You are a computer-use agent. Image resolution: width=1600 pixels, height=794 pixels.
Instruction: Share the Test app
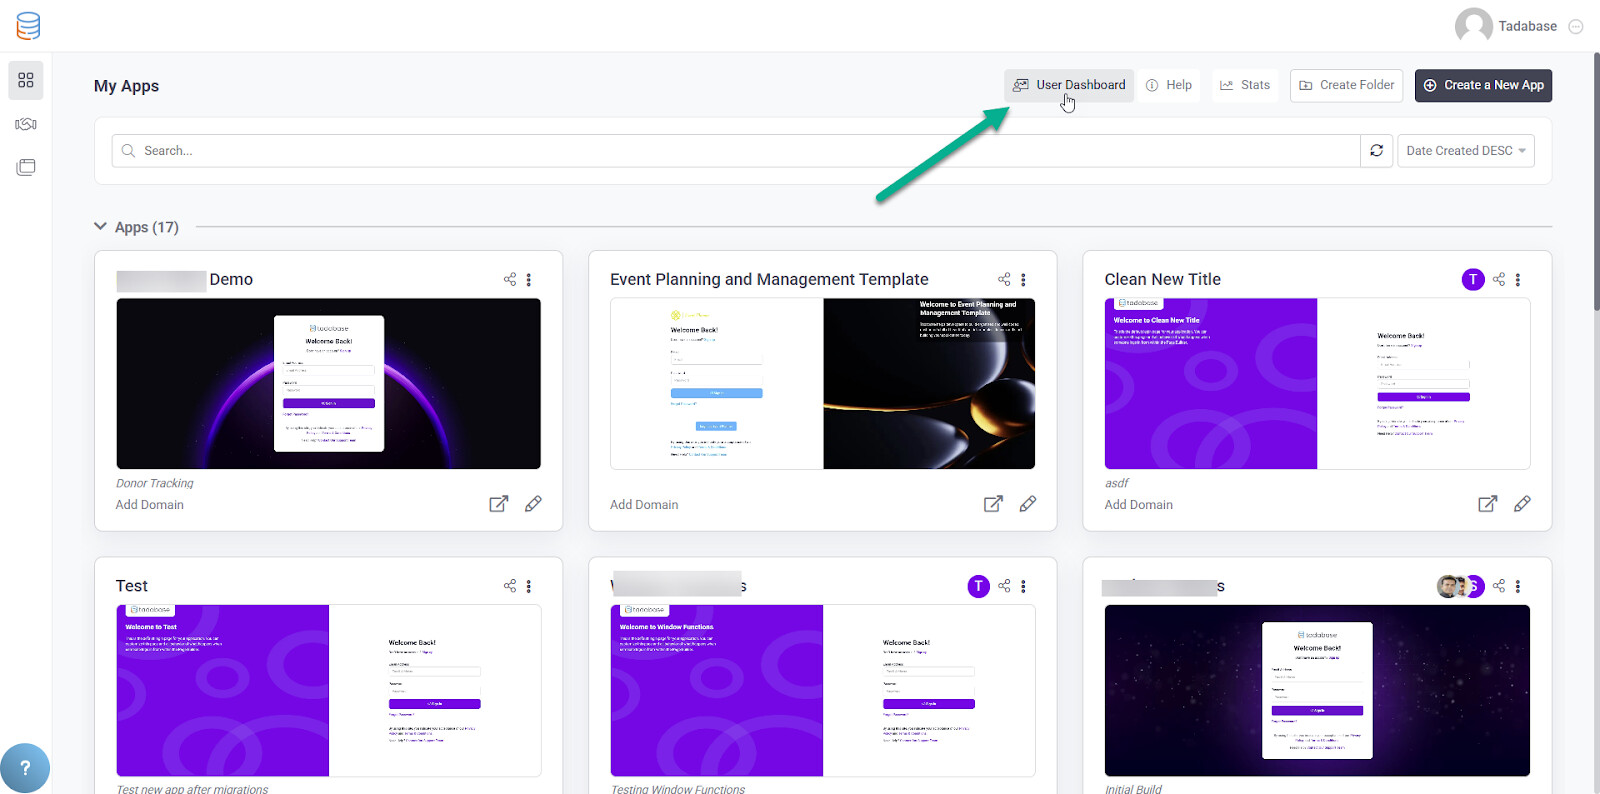point(510,586)
